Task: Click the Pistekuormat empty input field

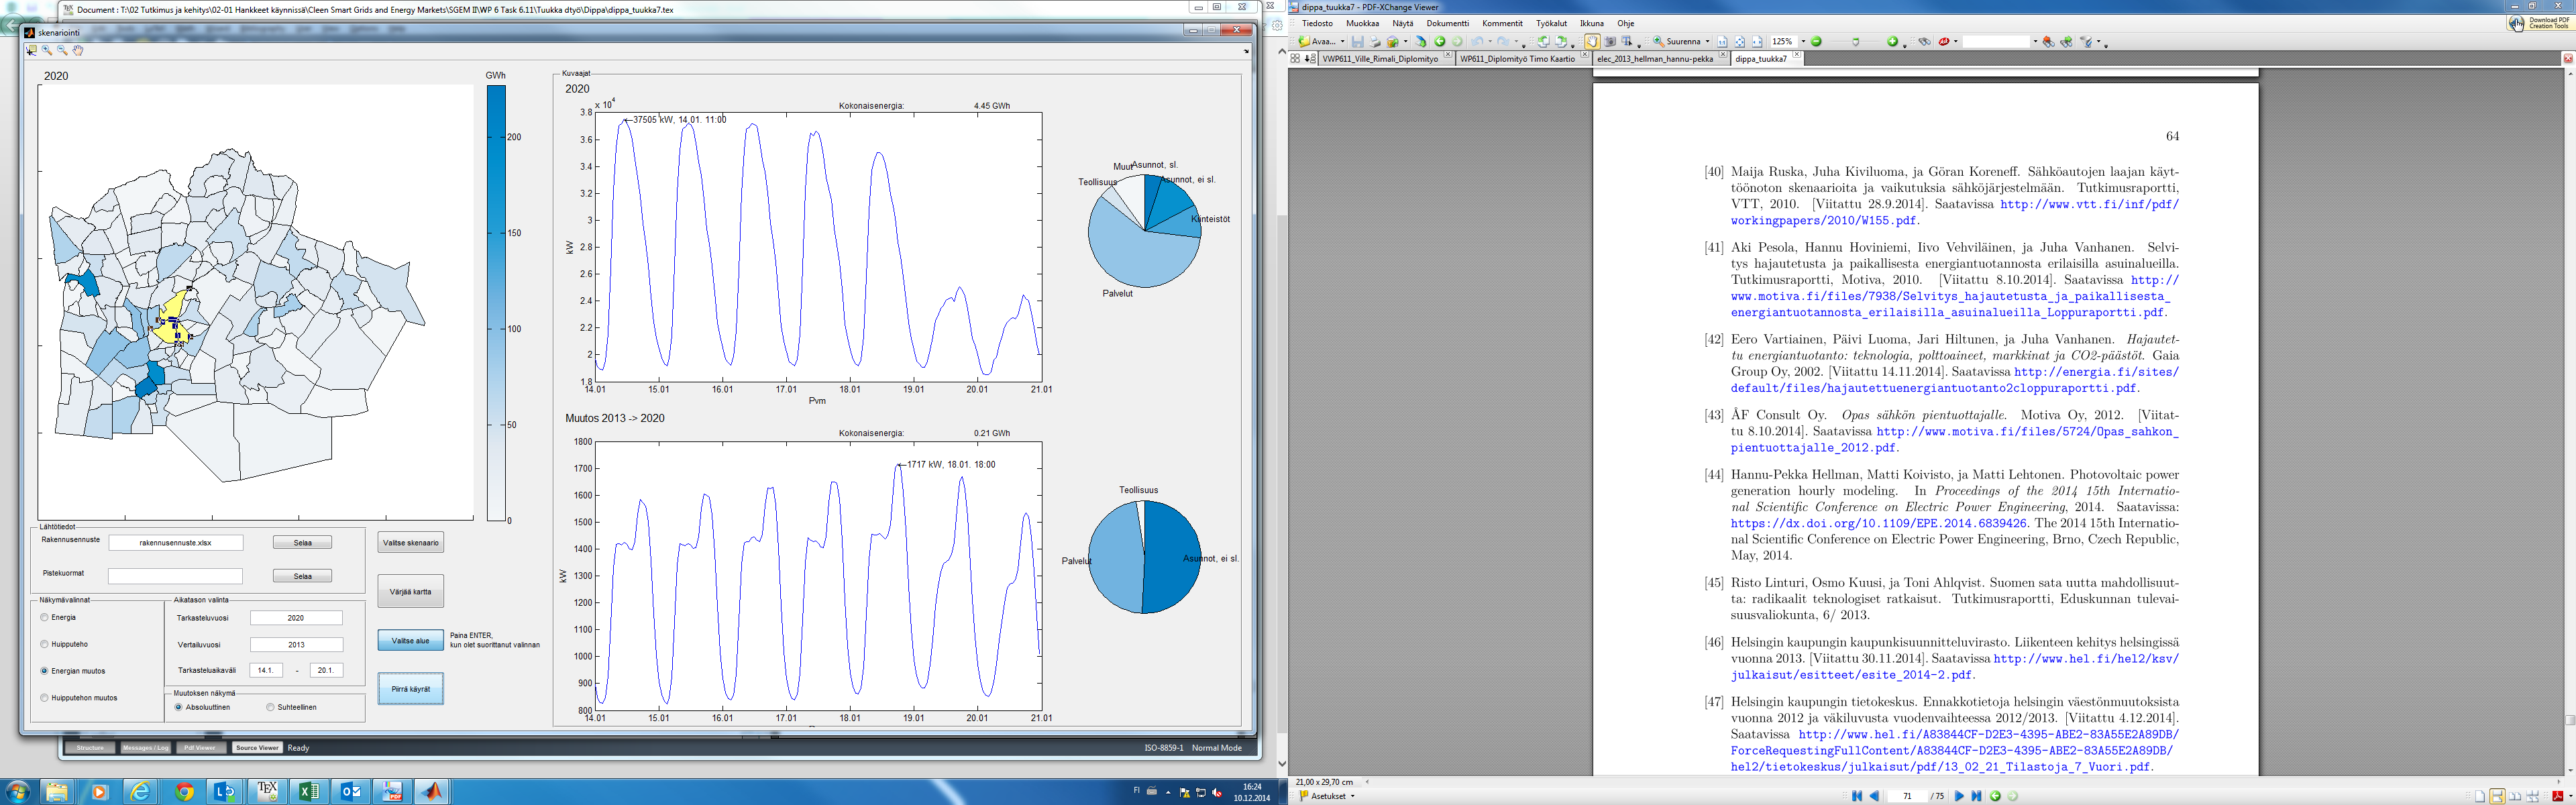Action: point(175,576)
